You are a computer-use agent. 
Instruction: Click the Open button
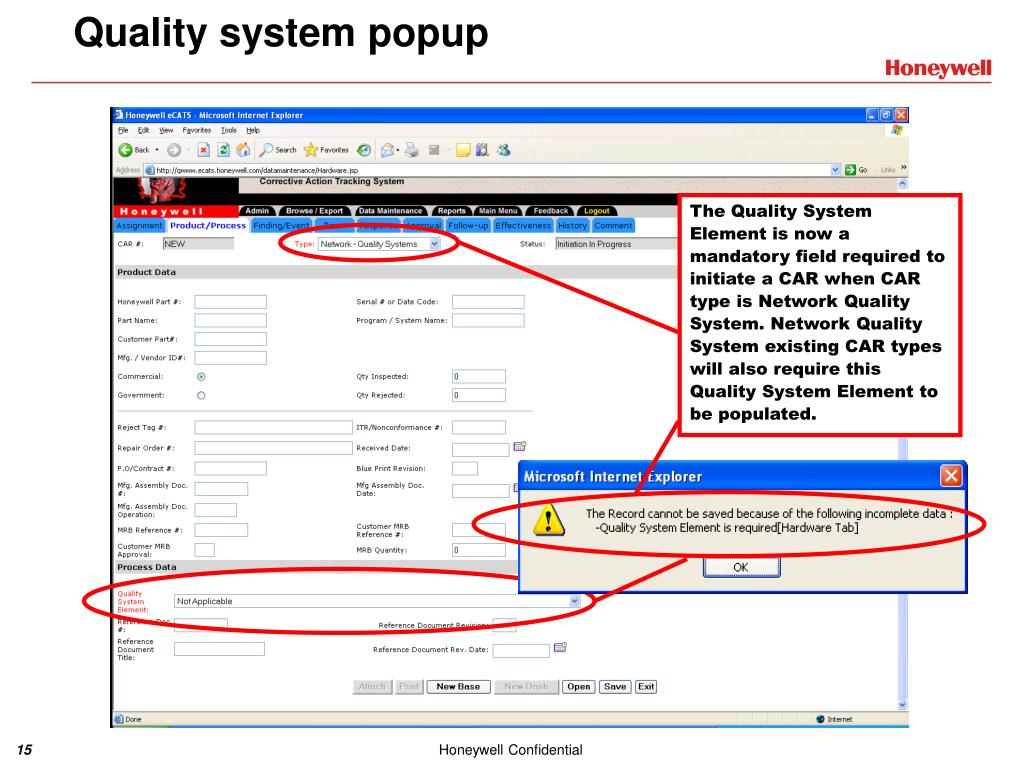click(x=579, y=686)
